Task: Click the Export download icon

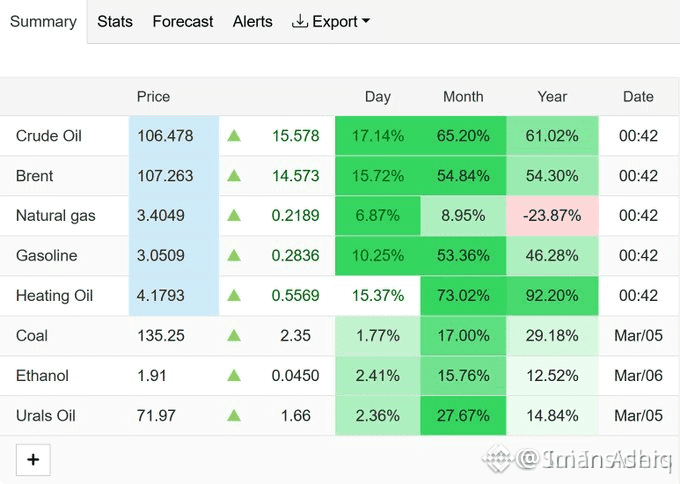Action: [x=300, y=21]
